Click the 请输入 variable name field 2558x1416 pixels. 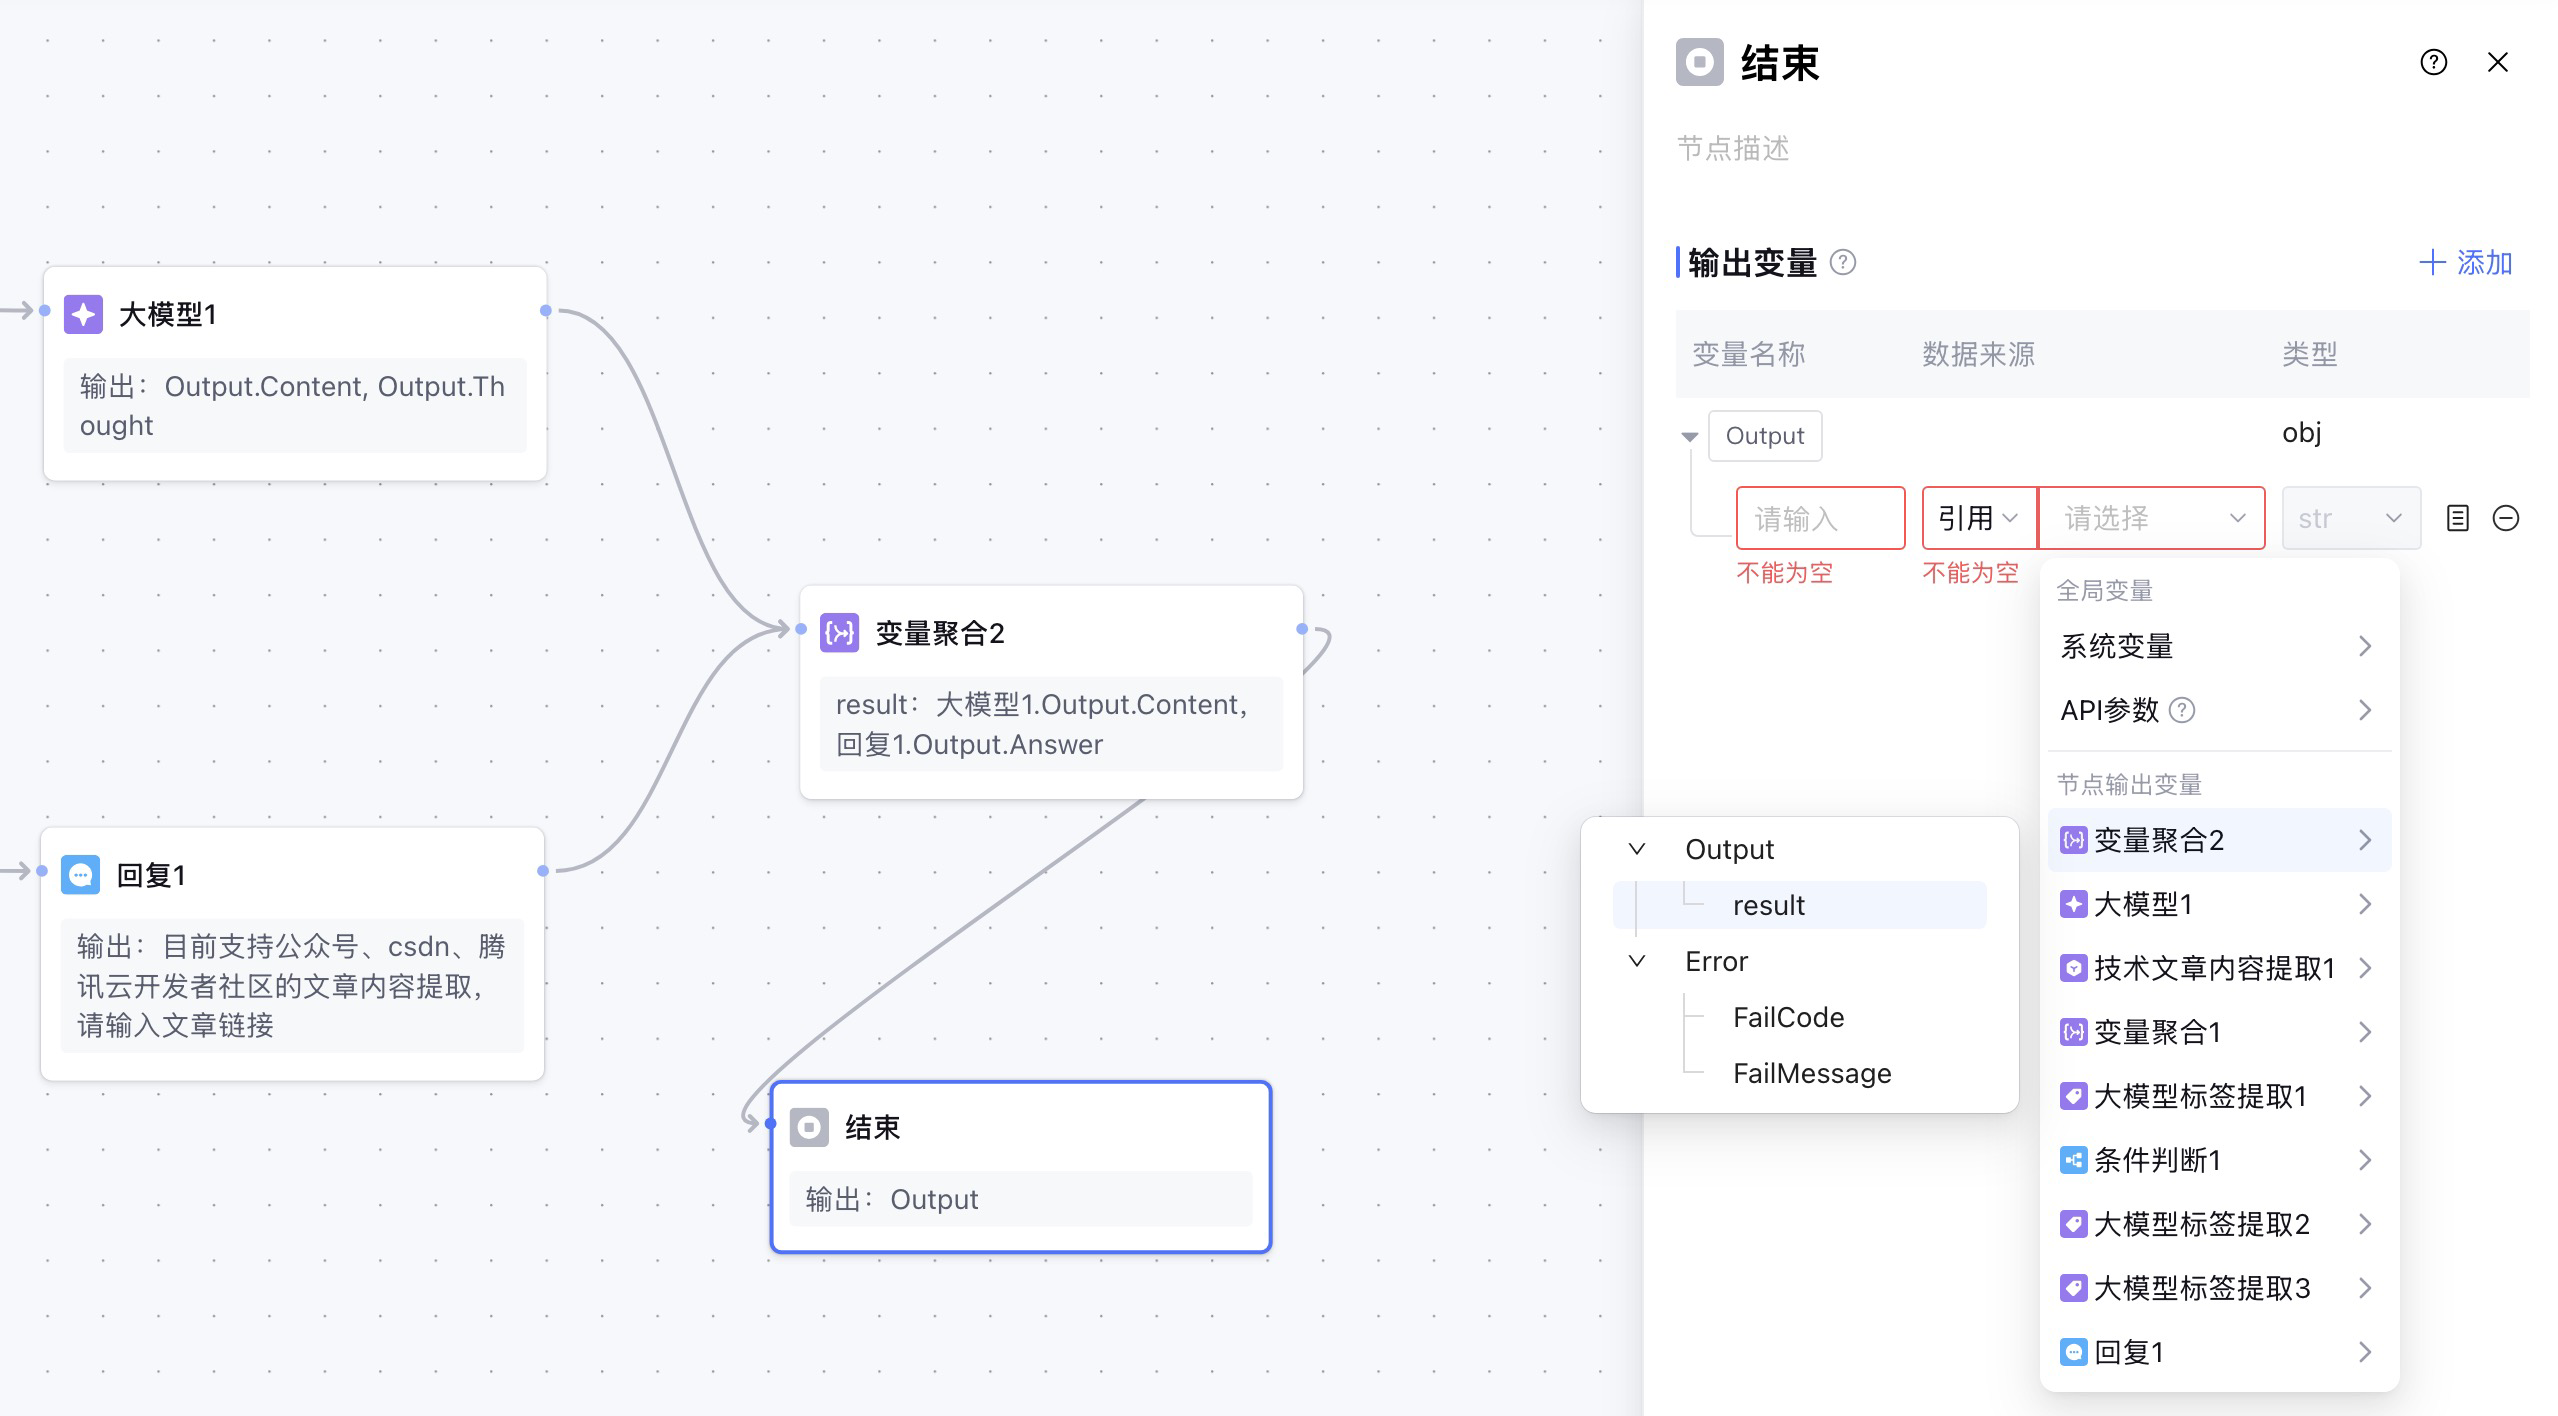[x=1819, y=518]
